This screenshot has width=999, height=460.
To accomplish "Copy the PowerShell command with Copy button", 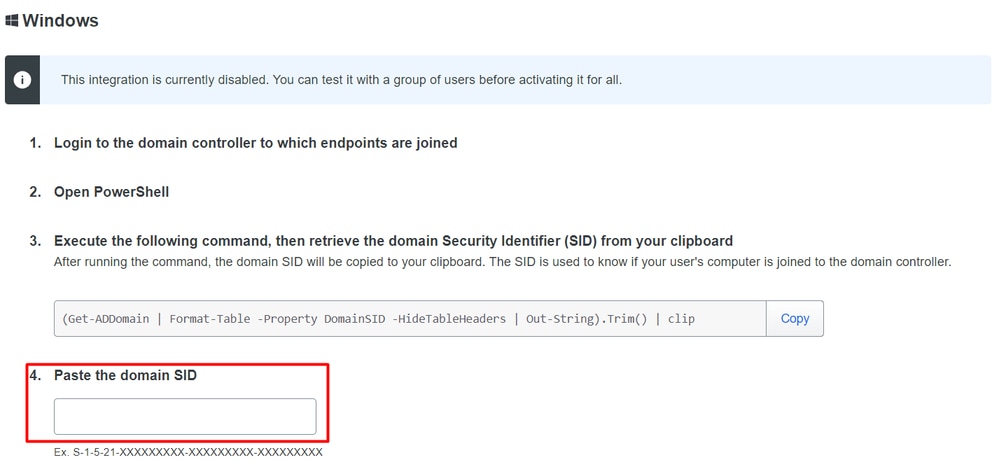I will (x=794, y=319).
